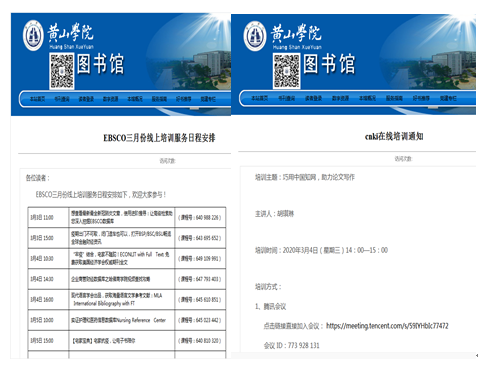Open 好书推荐 in the cnki page navigation bar
478x372 pixels.
(x=421, y=98)
